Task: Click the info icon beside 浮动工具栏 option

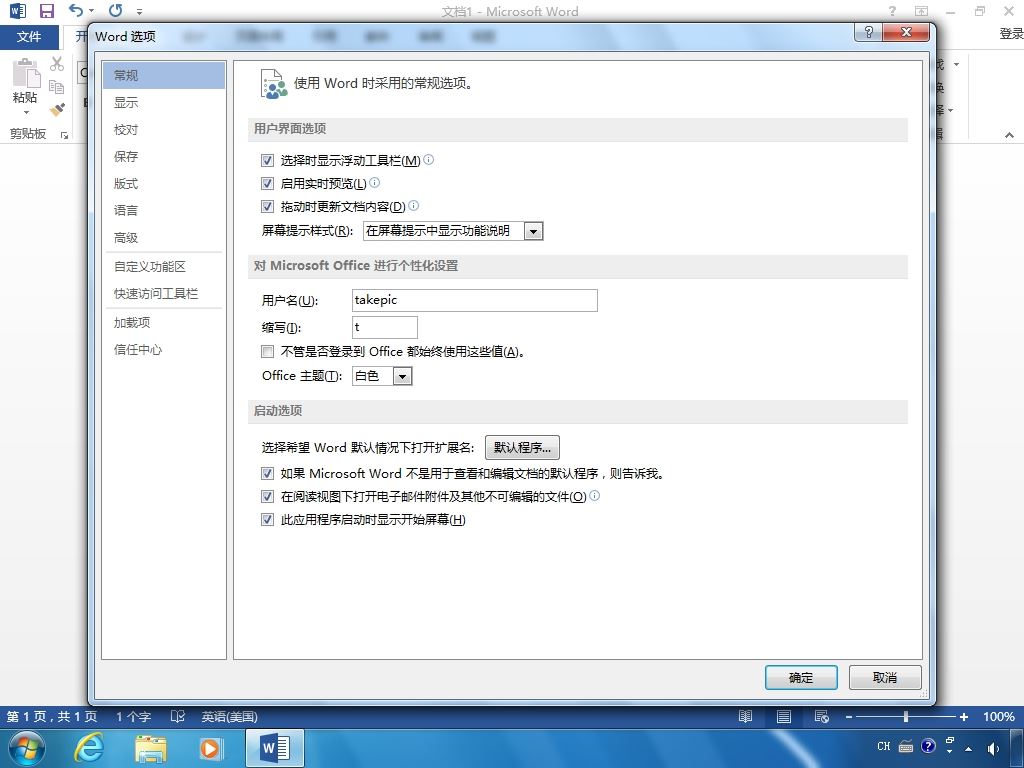Action: [x=428, y=159]
